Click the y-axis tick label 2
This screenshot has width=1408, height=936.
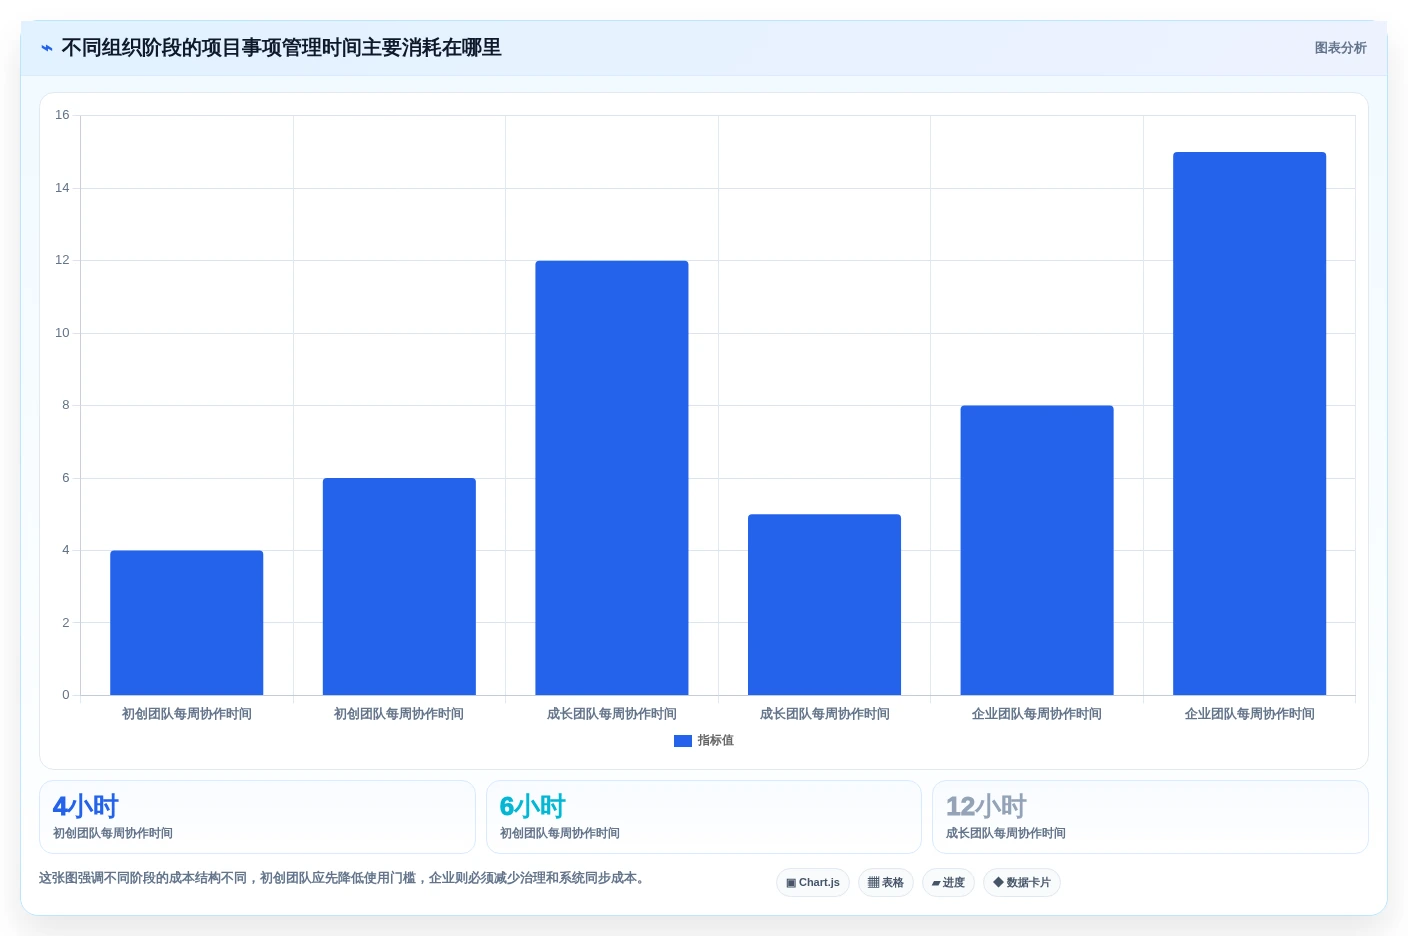pos(66,623)
